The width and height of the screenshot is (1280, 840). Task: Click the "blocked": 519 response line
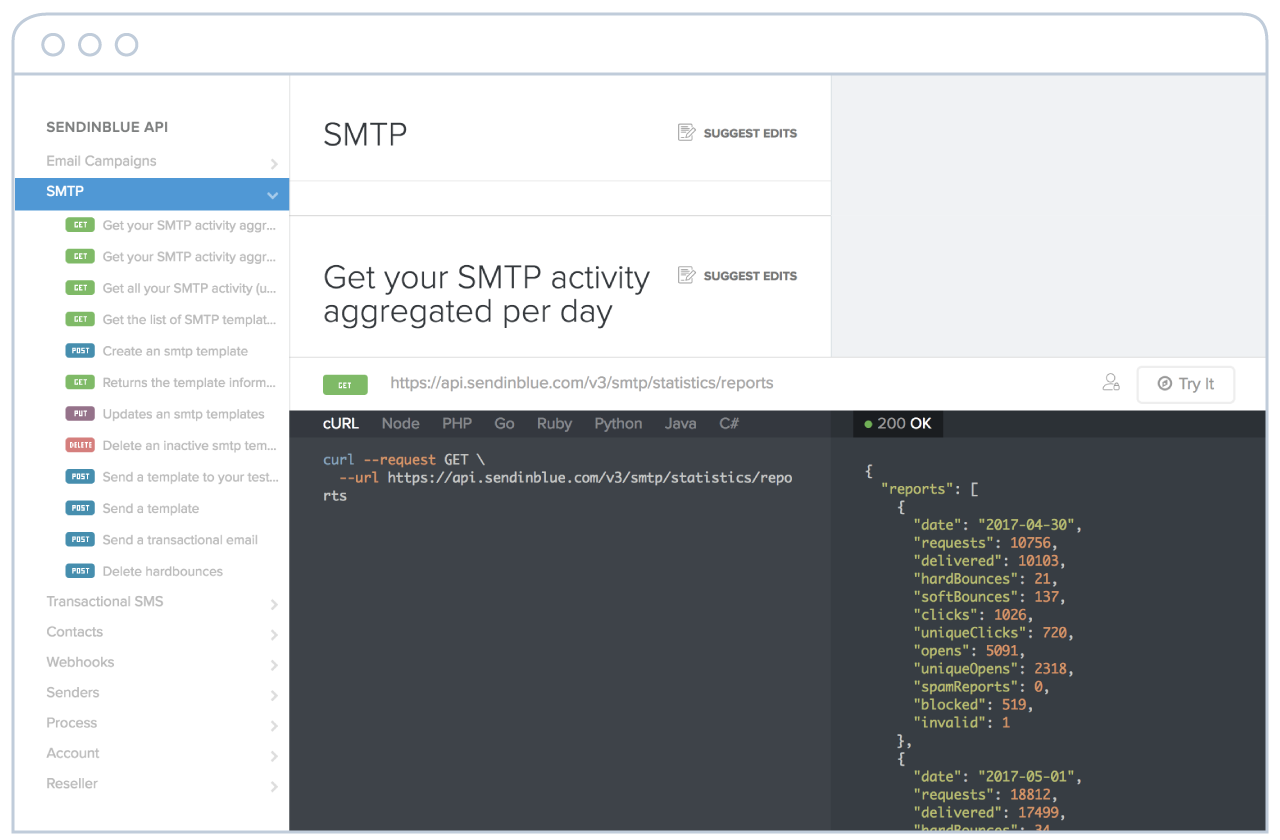click(x=973, y=705)
